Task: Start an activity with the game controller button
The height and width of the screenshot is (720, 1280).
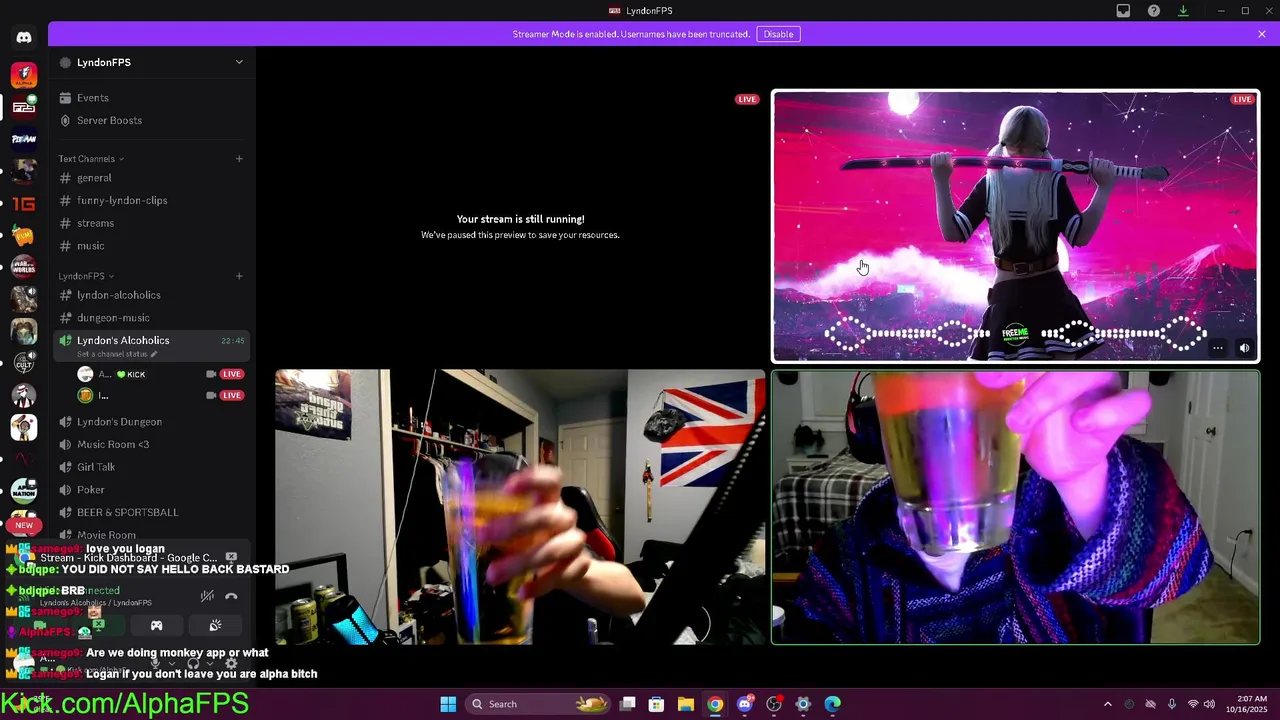Action: pos(156,626)
